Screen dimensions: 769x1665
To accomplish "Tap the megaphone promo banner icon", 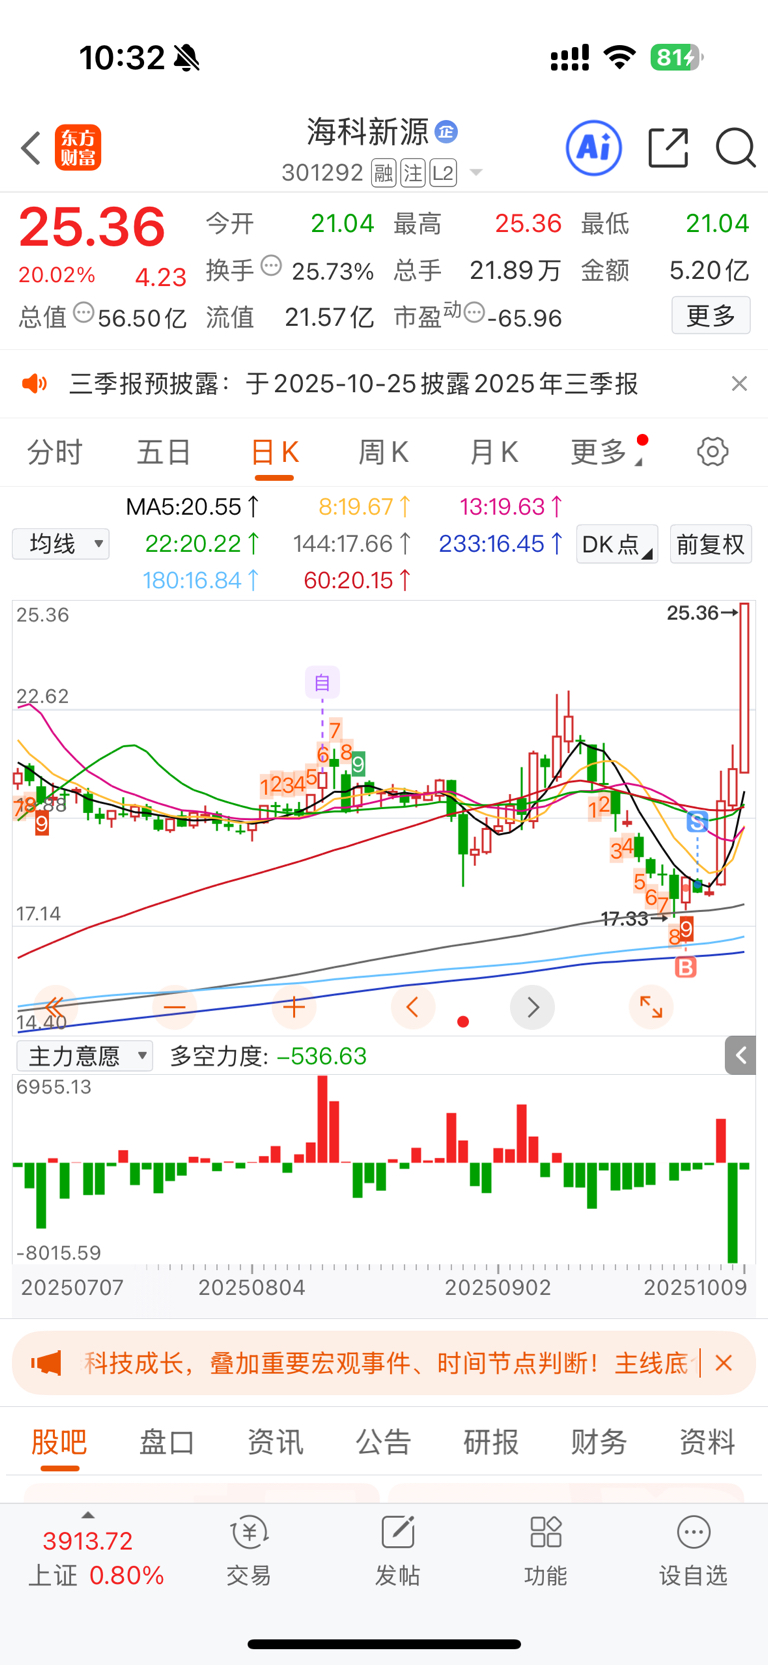I will pos(47,1363).
